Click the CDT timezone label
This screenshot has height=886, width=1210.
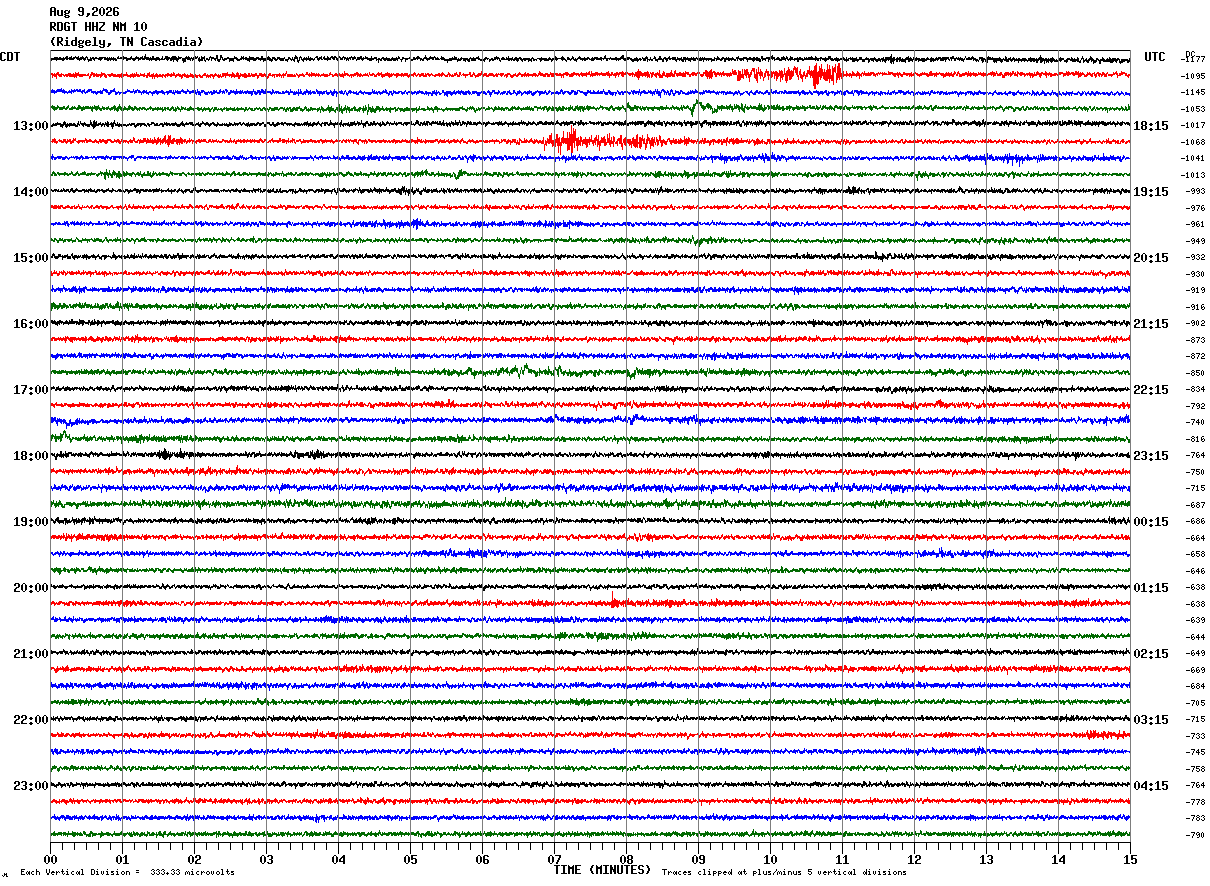point(10,57)
